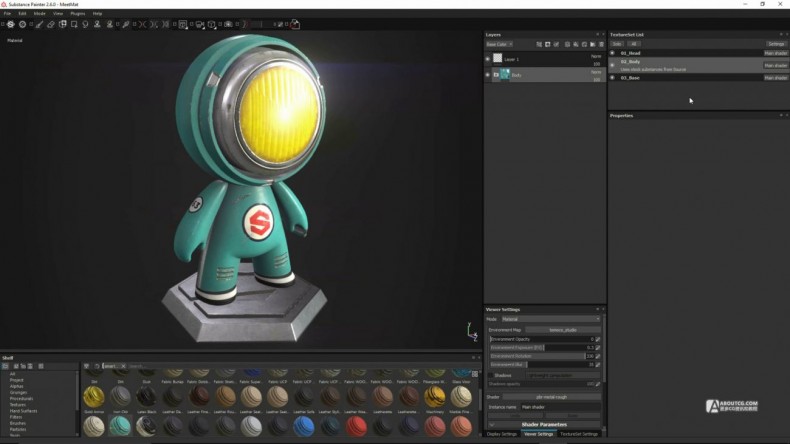Open the blend mode dropdown of Layer 1
The width and height of the screenshot is (790, 444).
pos(596,56)
